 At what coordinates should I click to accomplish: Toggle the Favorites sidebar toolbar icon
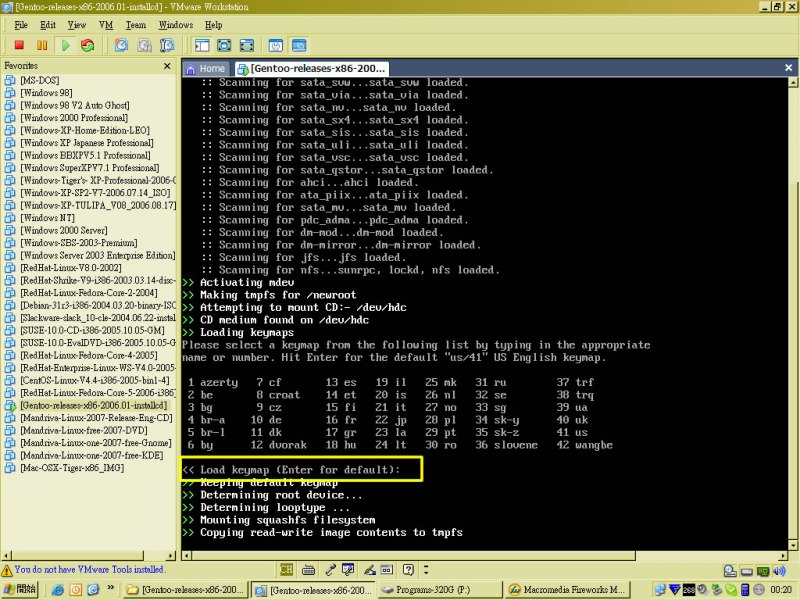point(202,45)
